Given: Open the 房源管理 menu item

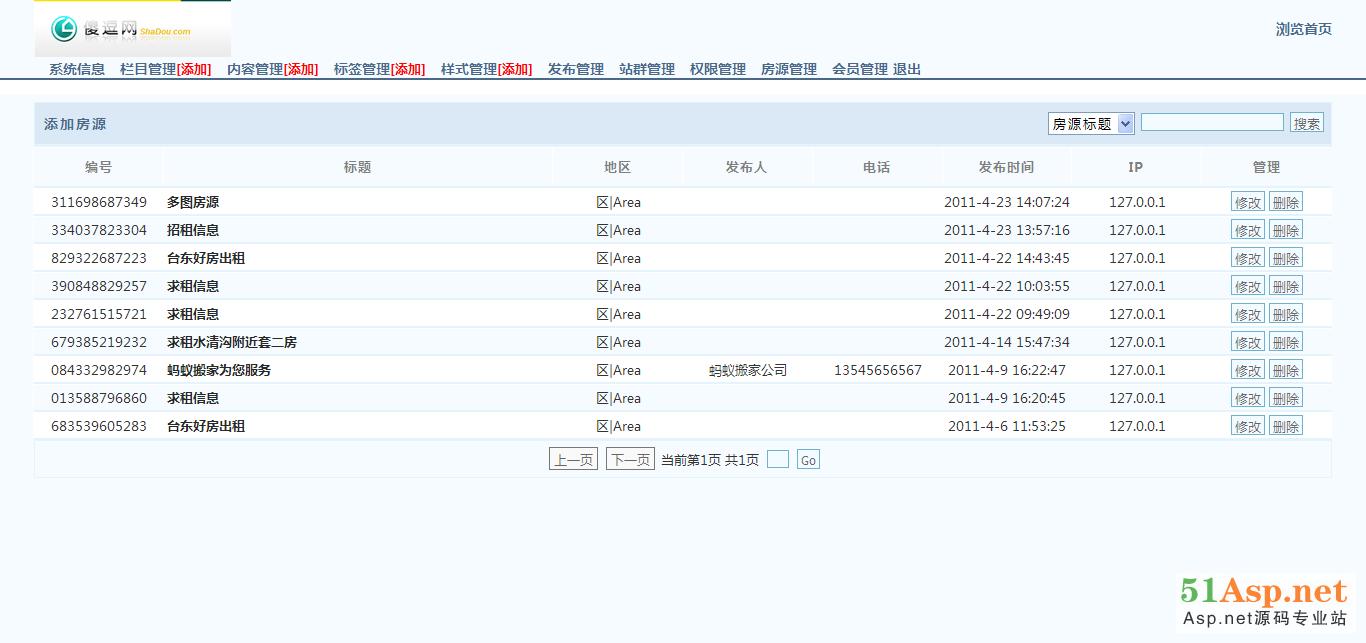Looking at the screenshot, I should point(789,69).
